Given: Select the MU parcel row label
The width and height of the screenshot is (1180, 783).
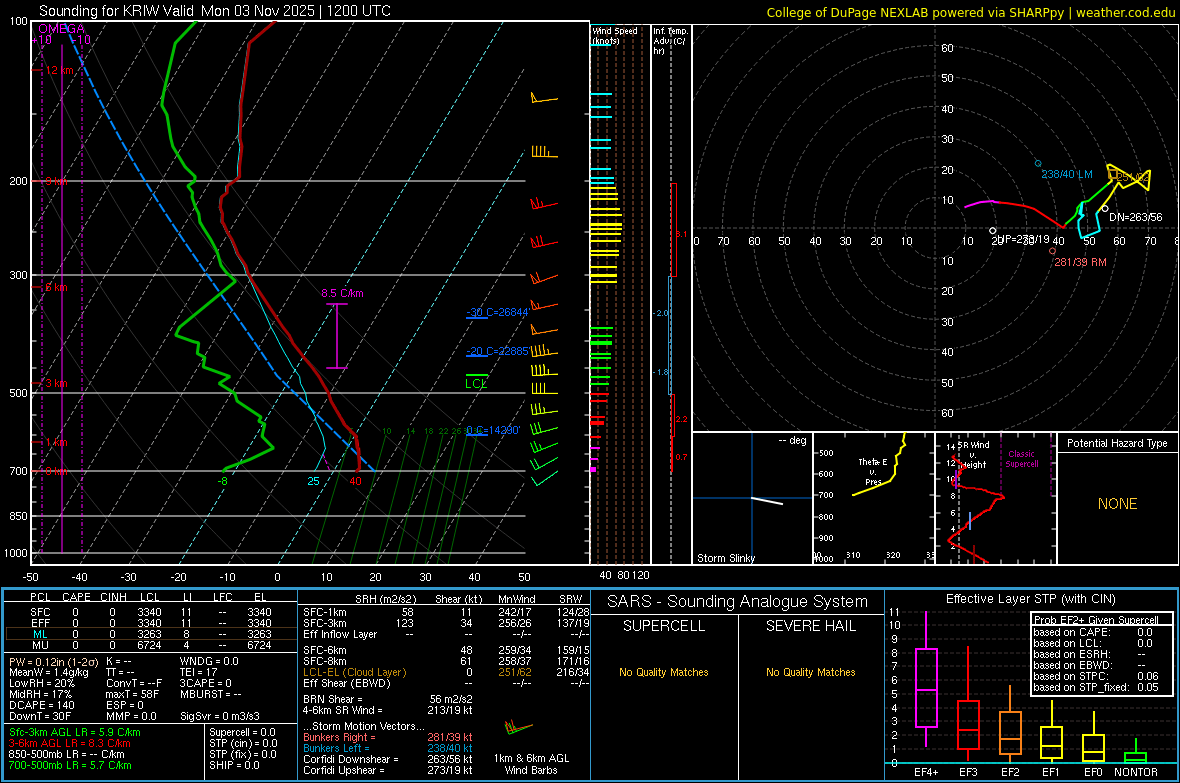Looking at the screenshot, I should (x=41, y=645).
